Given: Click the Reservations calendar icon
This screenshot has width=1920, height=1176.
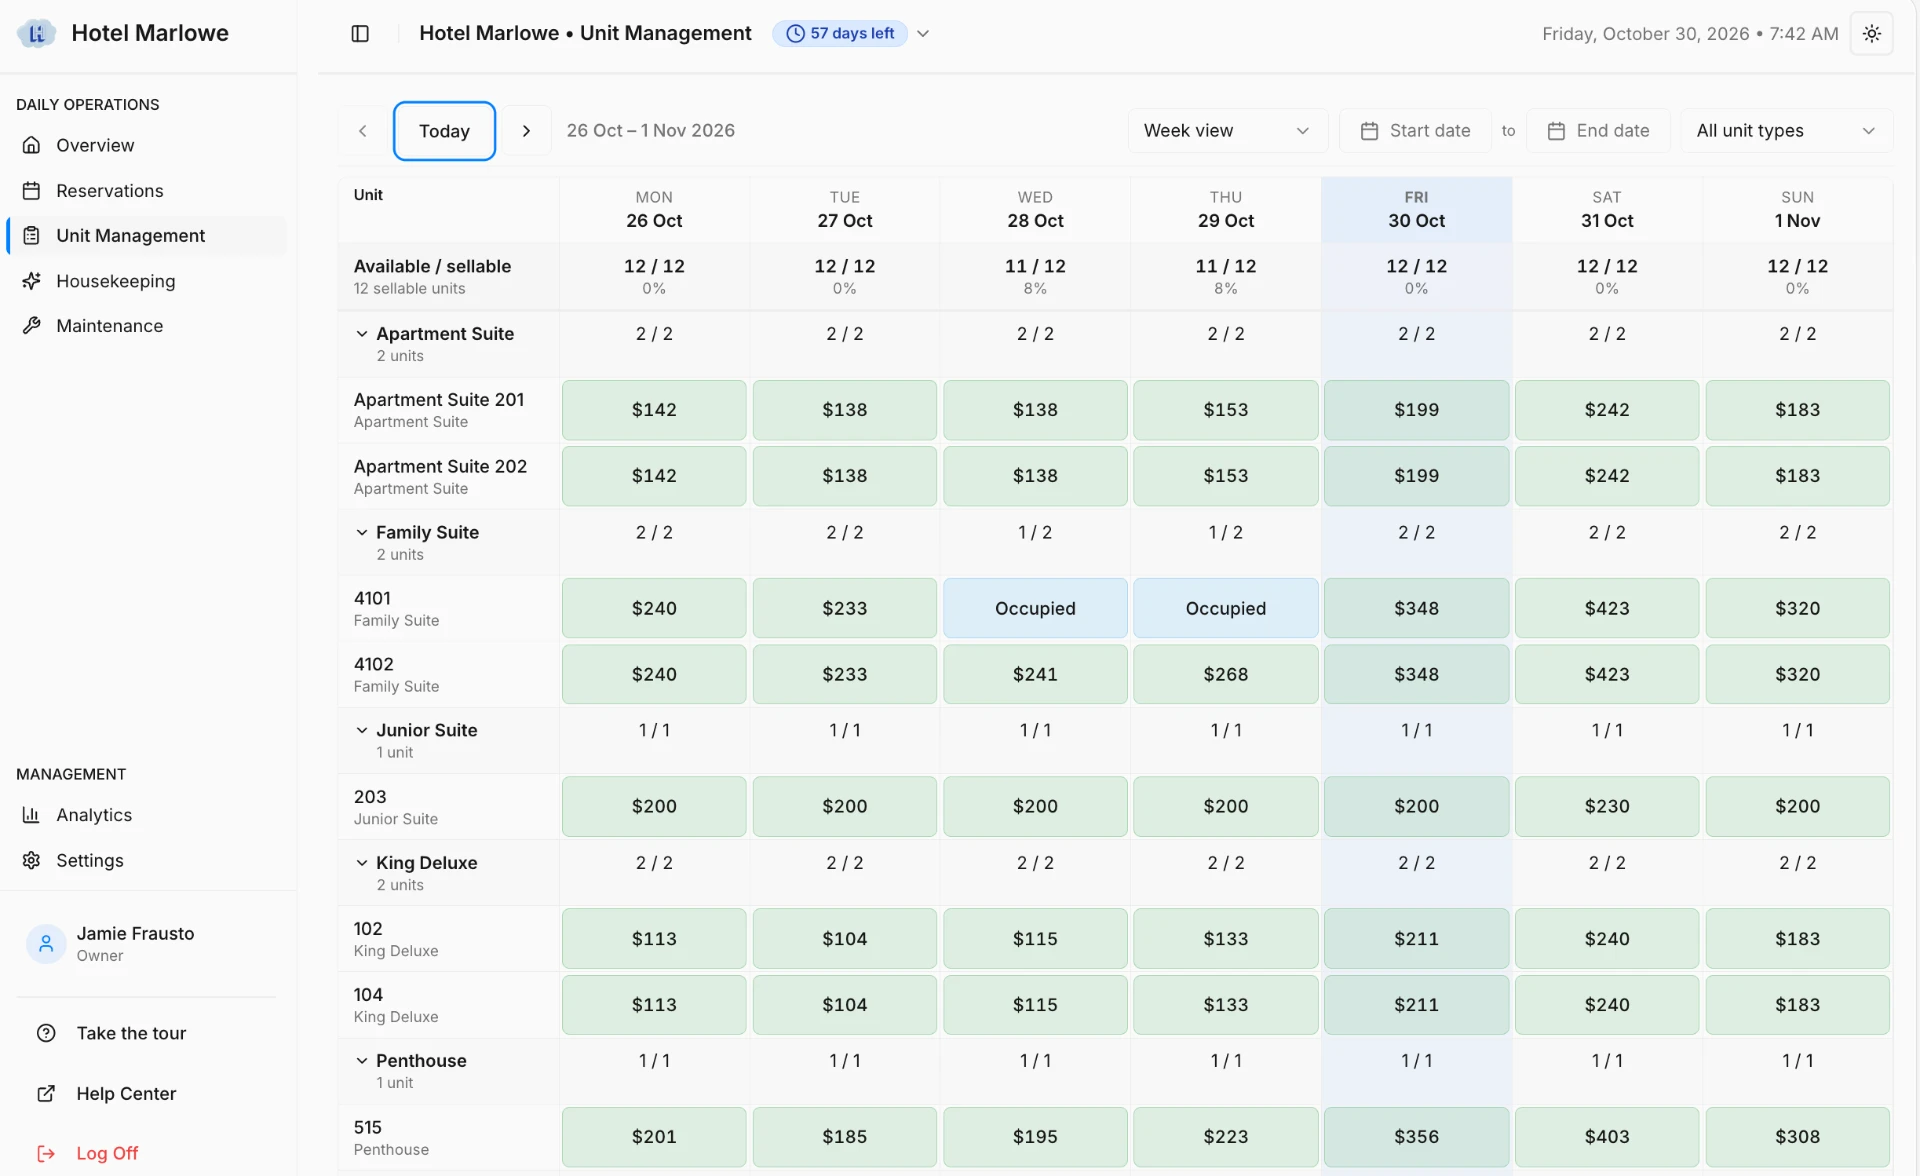Looking at the screenshot, I should point(32,190).
